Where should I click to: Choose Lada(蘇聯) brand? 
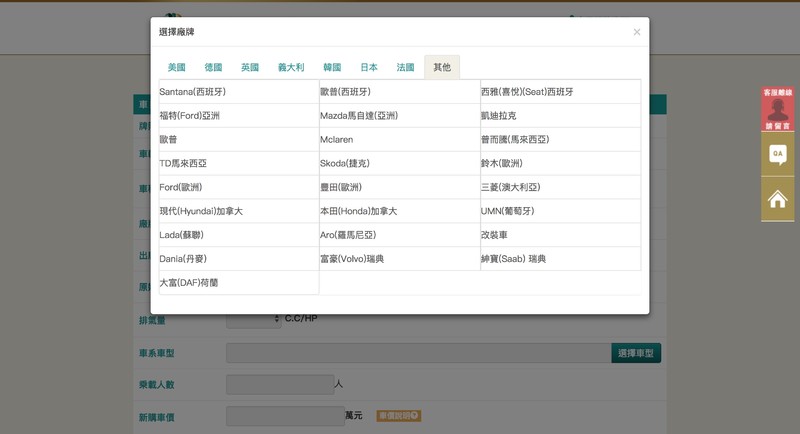coord(239,235)
